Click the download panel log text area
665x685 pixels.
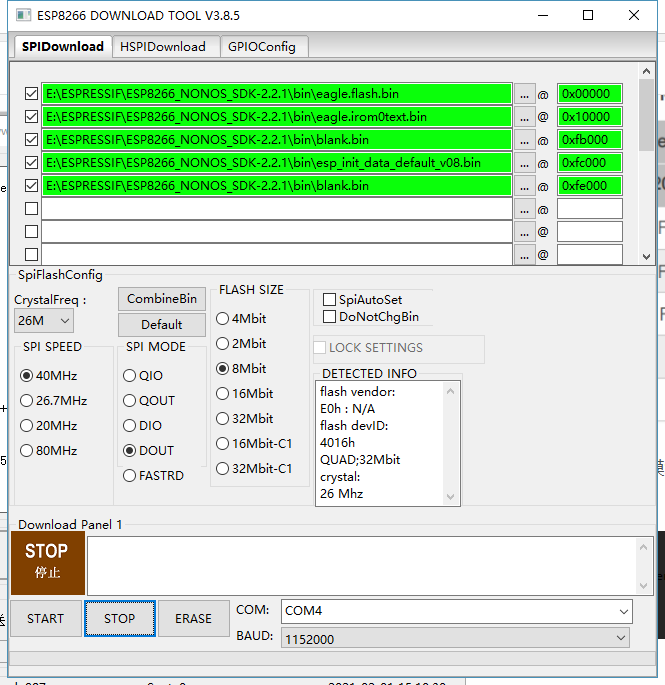[362, 566]
